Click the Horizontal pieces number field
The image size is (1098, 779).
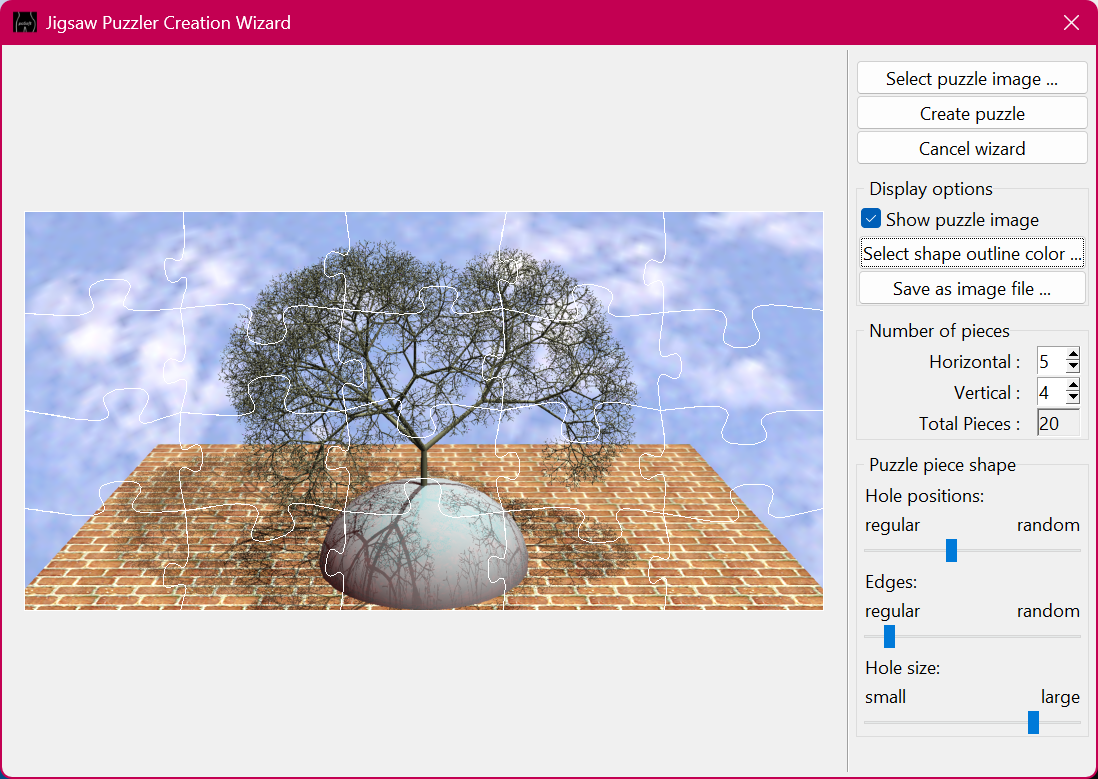pyautogui.click(x=1050, y=361)
